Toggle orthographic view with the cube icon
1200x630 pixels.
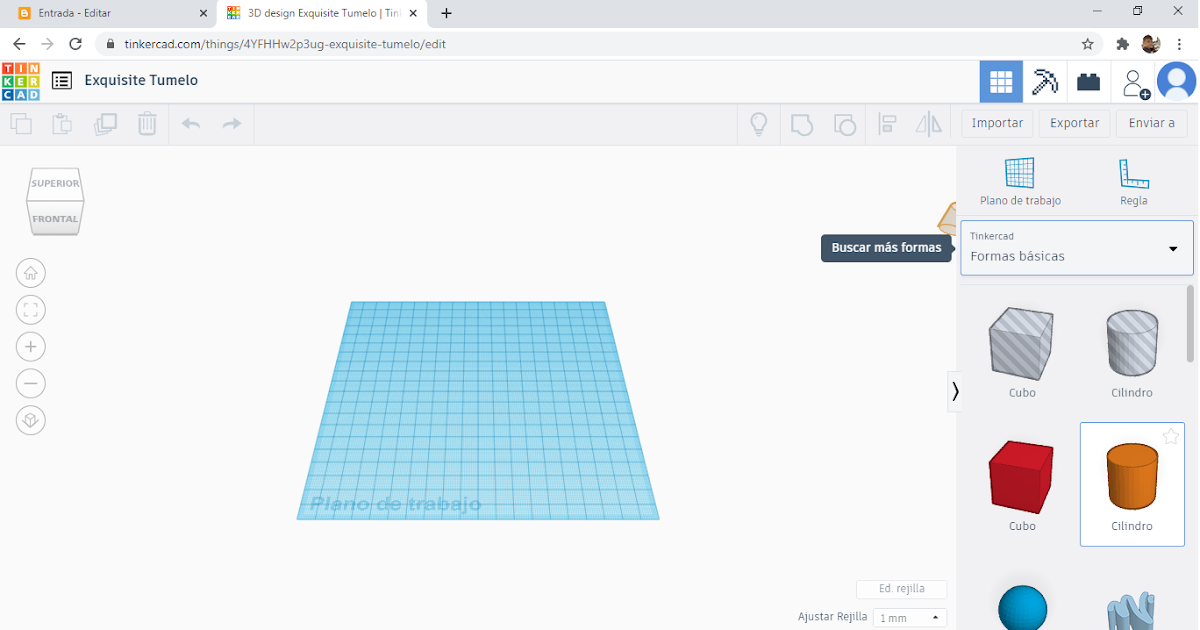pyautogui.click(x=30, y=420)
